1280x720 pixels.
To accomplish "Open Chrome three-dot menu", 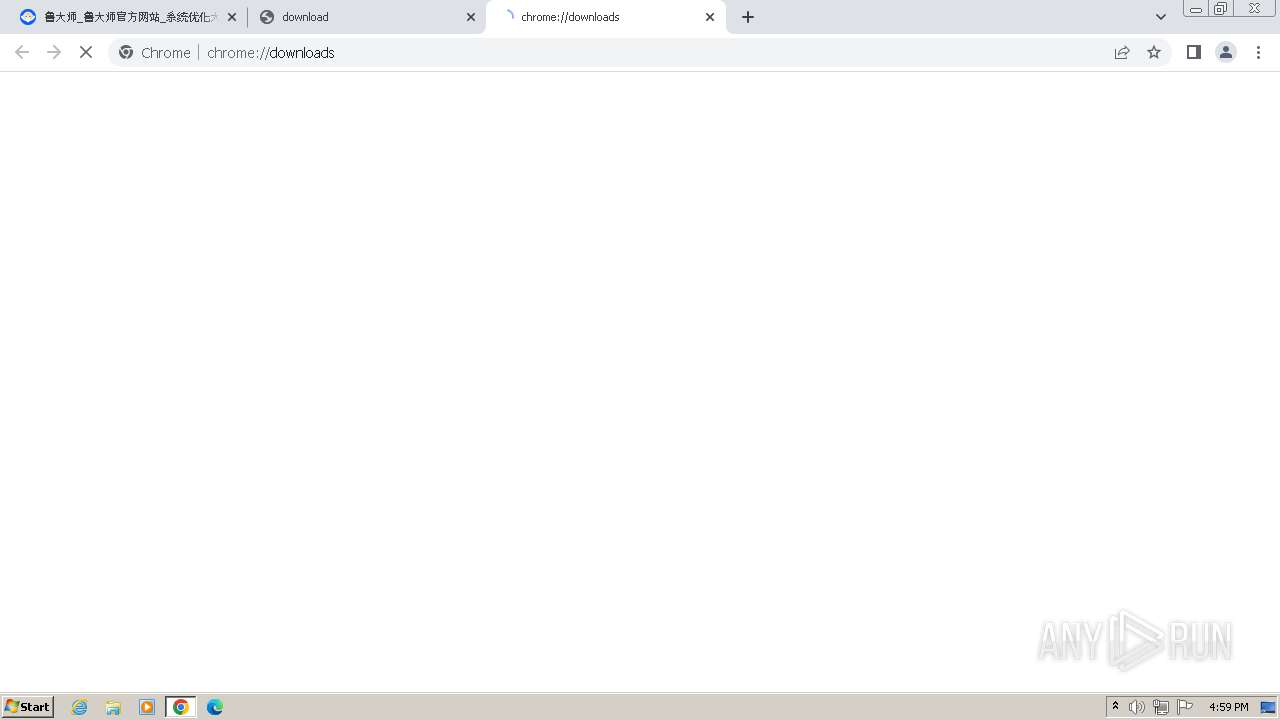I will tap(1258, 52).
